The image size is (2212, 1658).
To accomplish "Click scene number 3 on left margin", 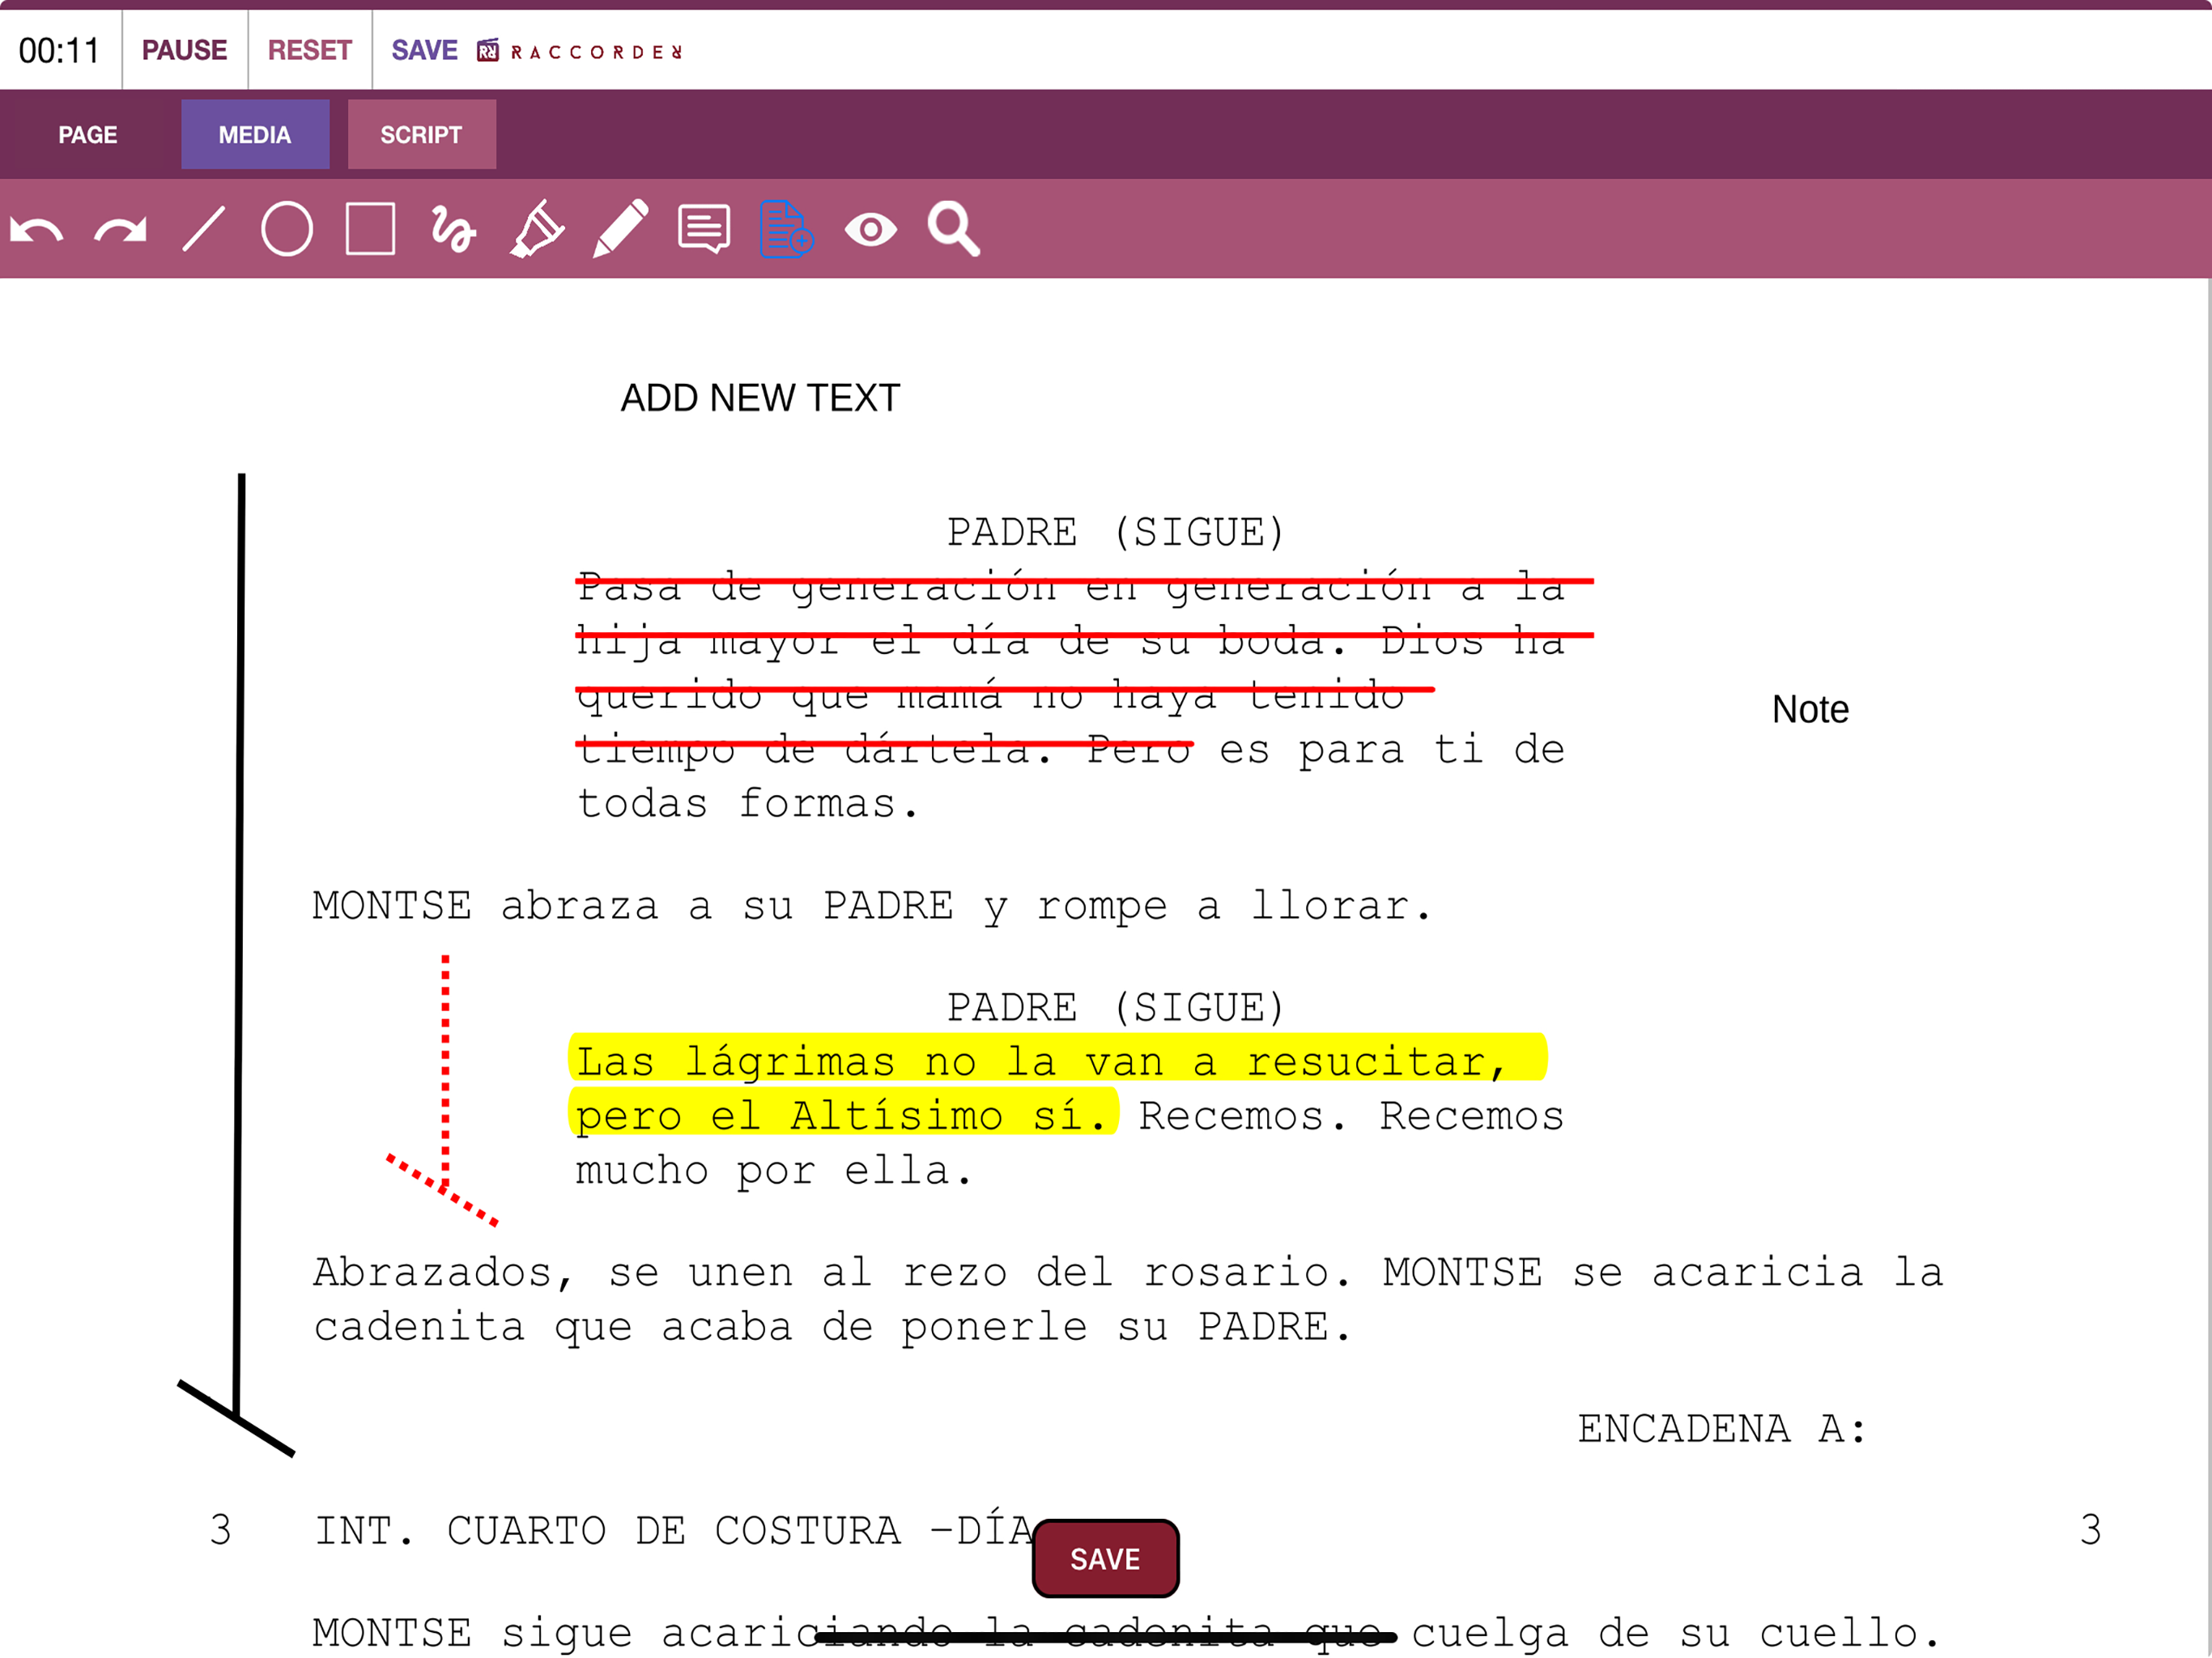I will pyautogui.click(x=220, y=1529).
